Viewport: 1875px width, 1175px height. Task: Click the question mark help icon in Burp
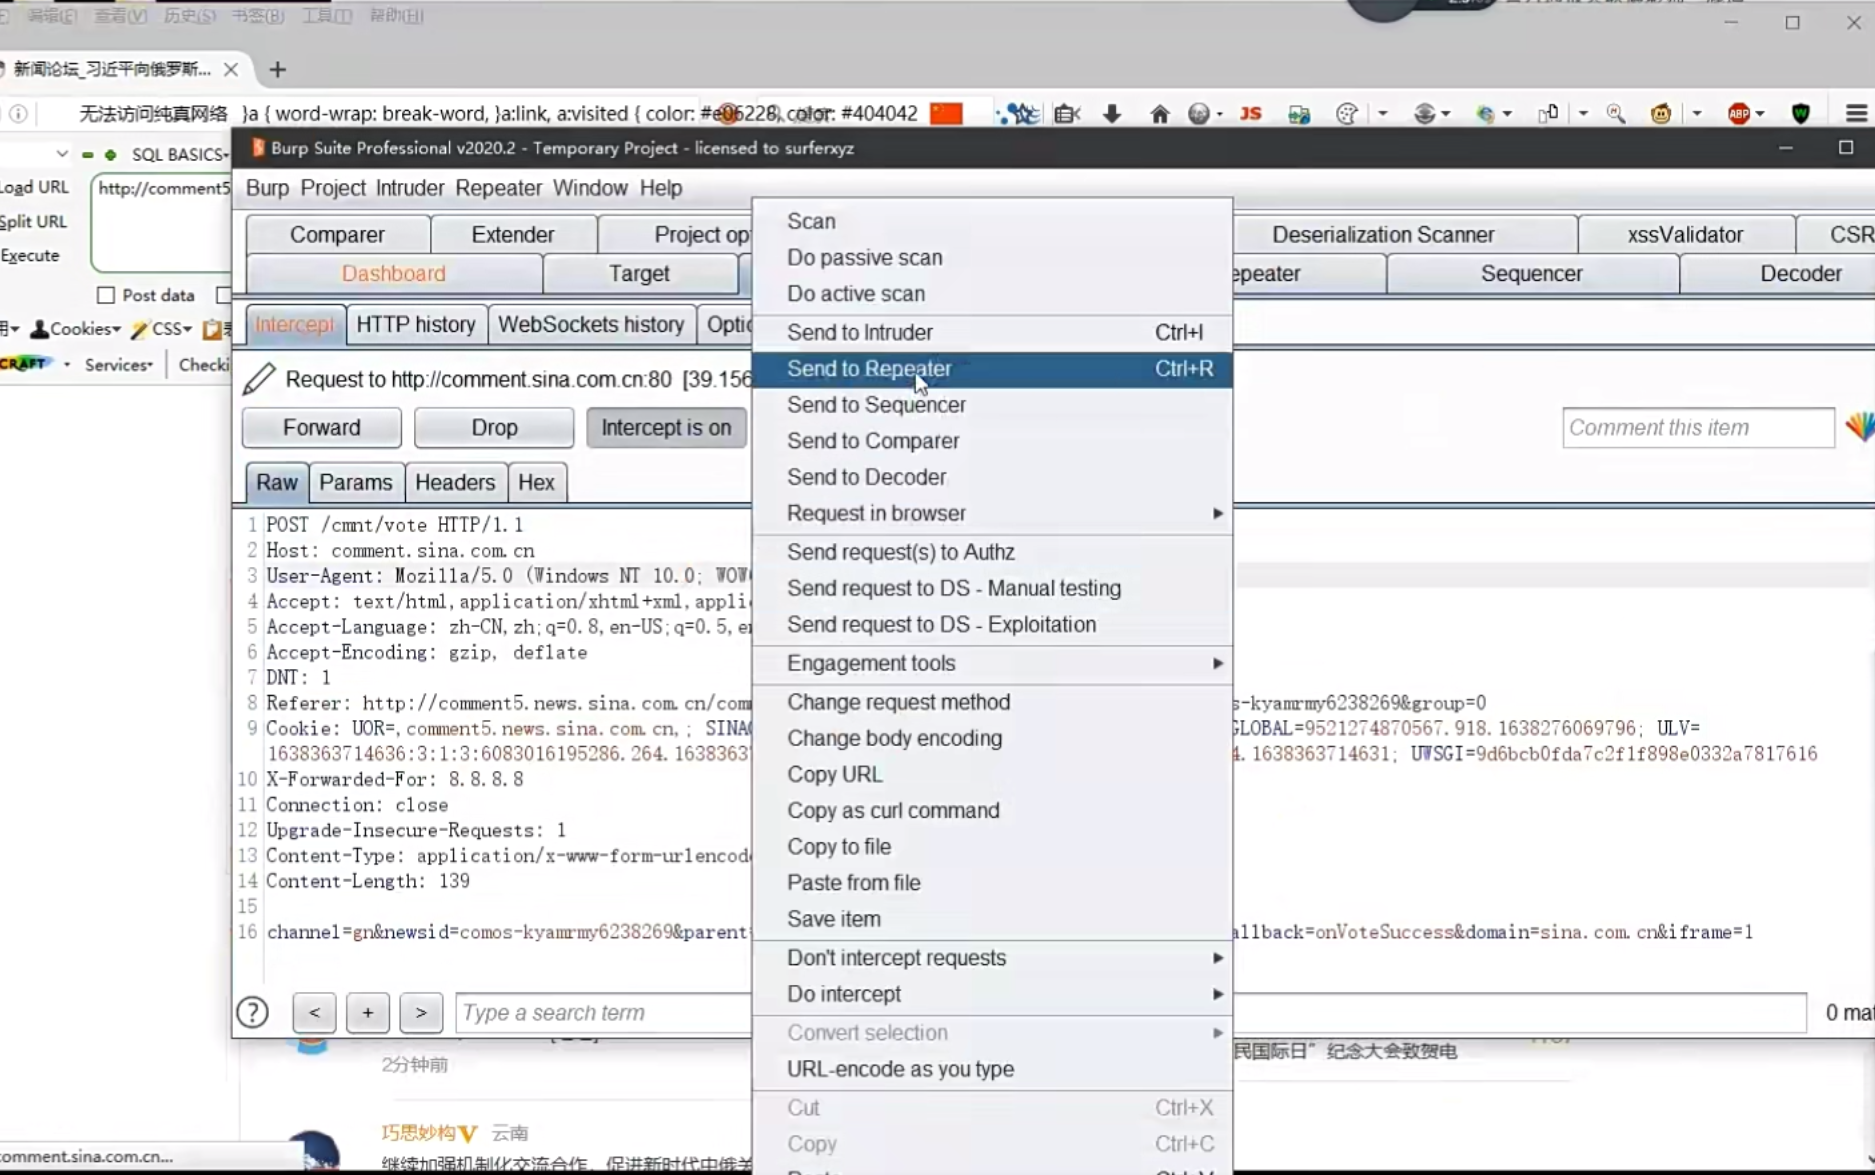pyautogui.click(x=252, y=1013)
